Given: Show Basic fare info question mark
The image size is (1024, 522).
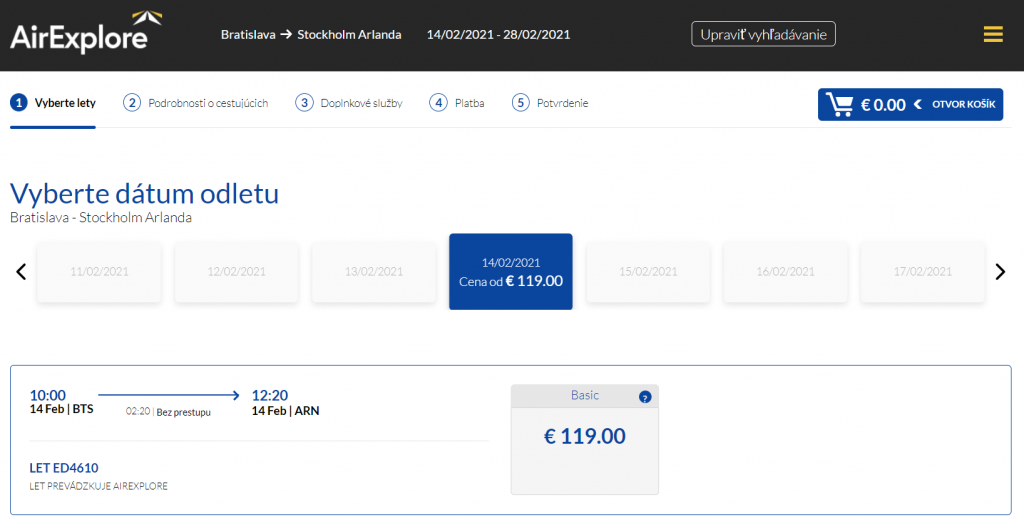Looking at the screenshot, I should point(645,397).
